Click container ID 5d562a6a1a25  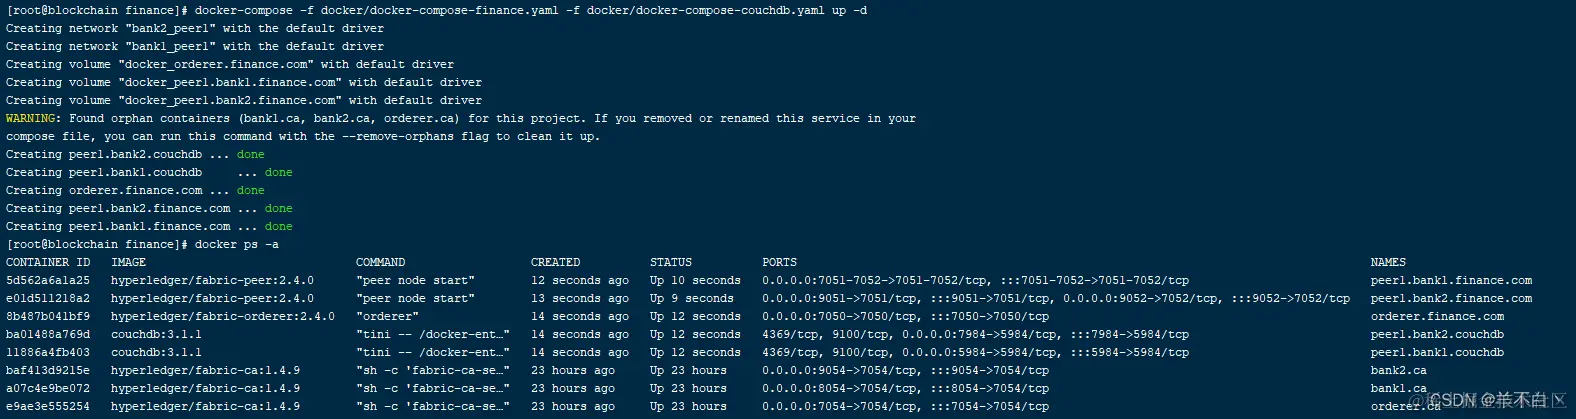(48, 280)
